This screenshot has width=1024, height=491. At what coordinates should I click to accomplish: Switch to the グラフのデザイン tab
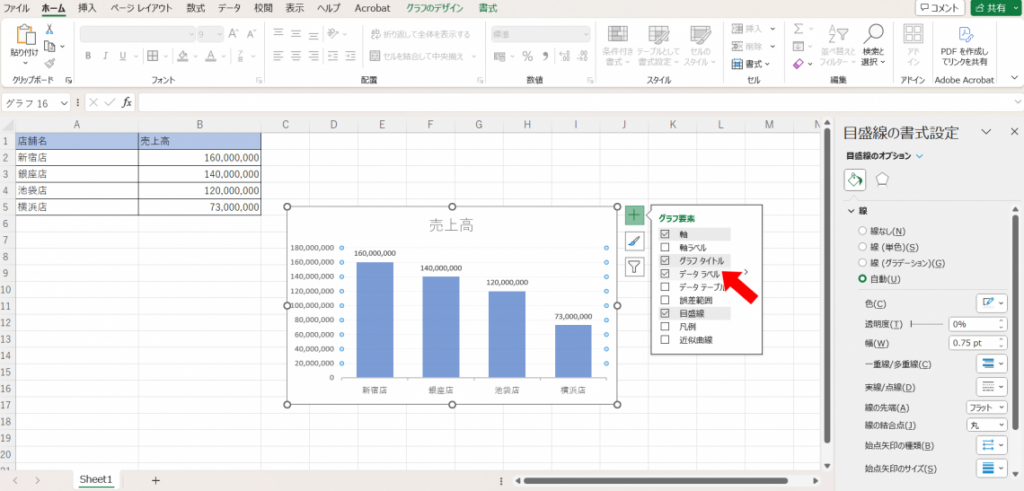(x=433, y=7)
